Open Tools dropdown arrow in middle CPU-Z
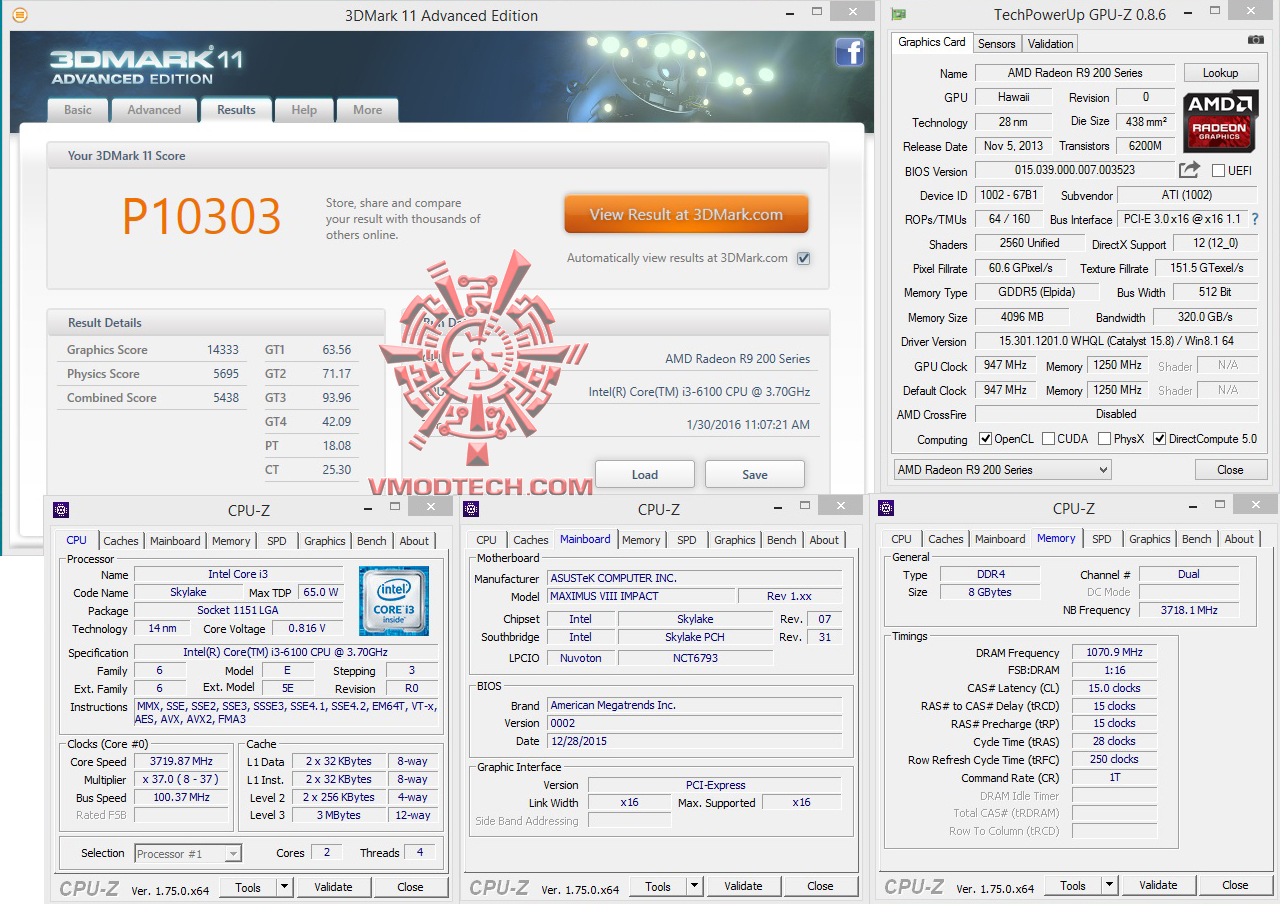Screen dimensions: 1280x904 694,887
